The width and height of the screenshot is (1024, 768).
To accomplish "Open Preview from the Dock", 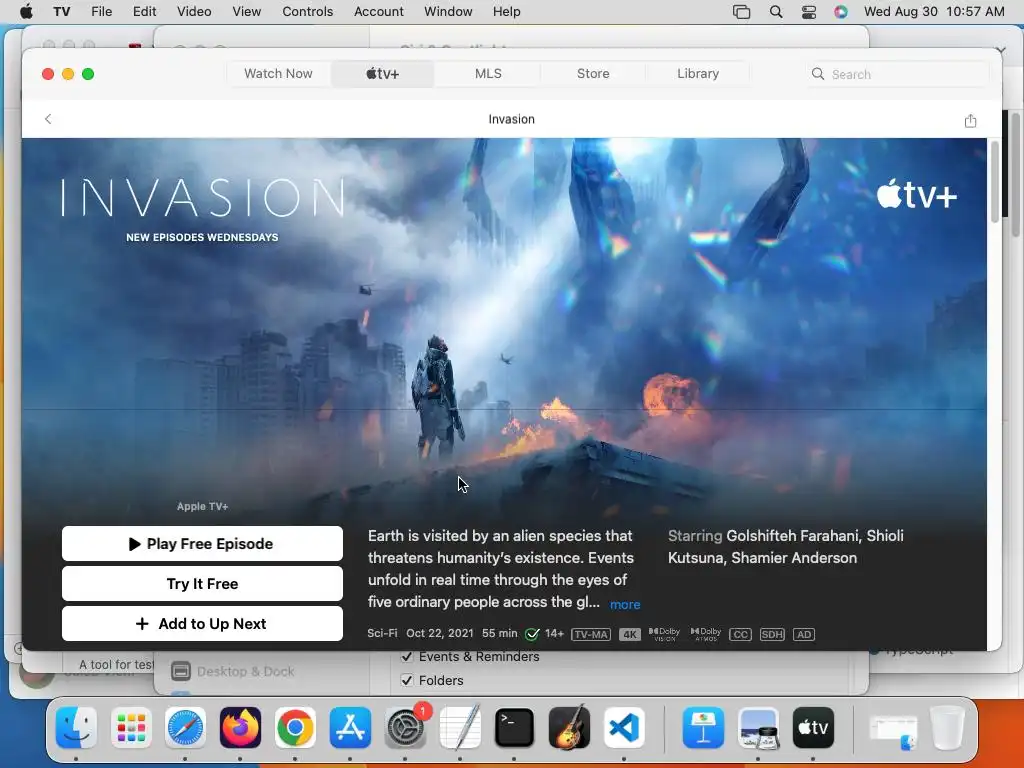I will [x=758, y=727].
